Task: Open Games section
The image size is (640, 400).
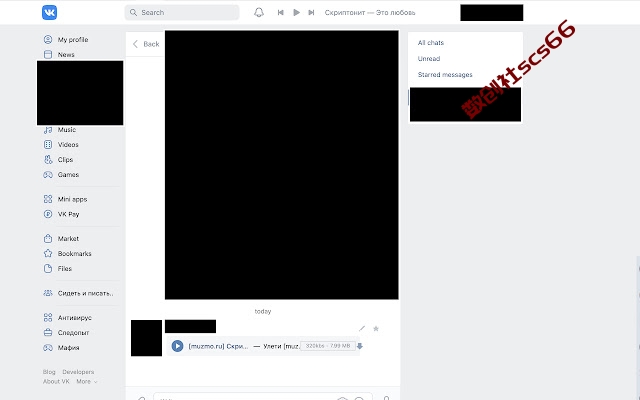Action: pyautogui.click(x=68, y=175)
